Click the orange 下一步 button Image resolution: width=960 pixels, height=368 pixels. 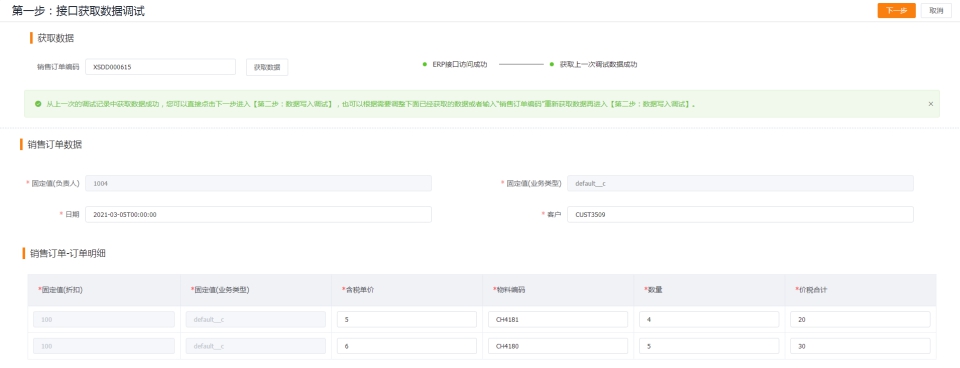[x=896, y=10]
